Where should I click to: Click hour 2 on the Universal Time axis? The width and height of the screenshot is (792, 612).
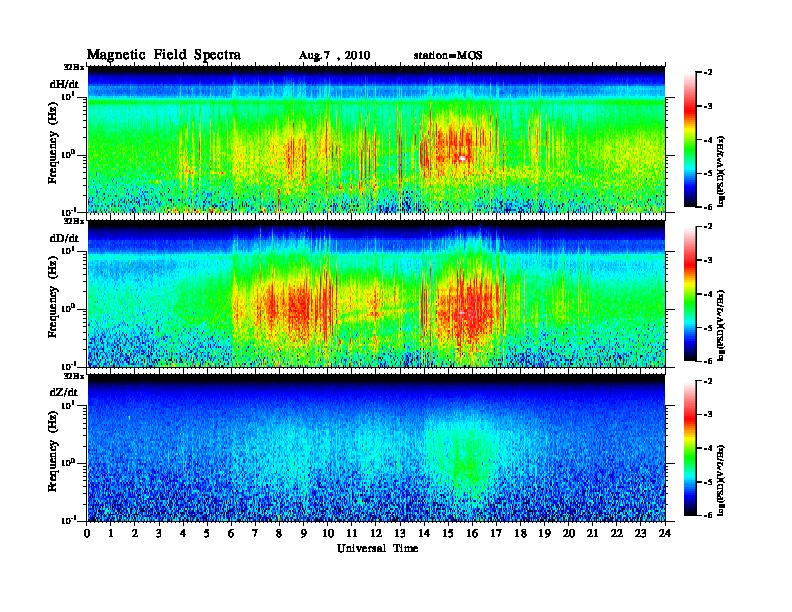pos(135,534)
